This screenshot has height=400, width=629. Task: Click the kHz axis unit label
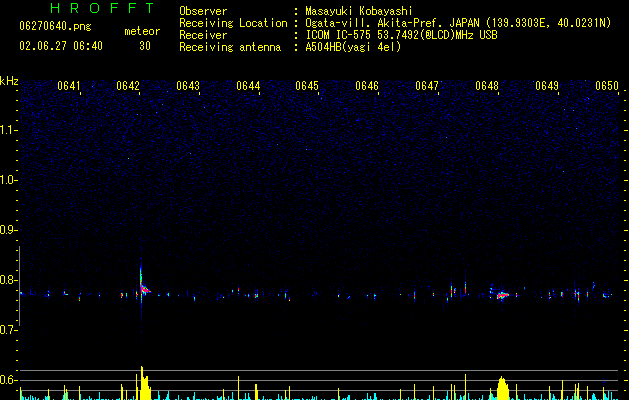pos(9,81)
